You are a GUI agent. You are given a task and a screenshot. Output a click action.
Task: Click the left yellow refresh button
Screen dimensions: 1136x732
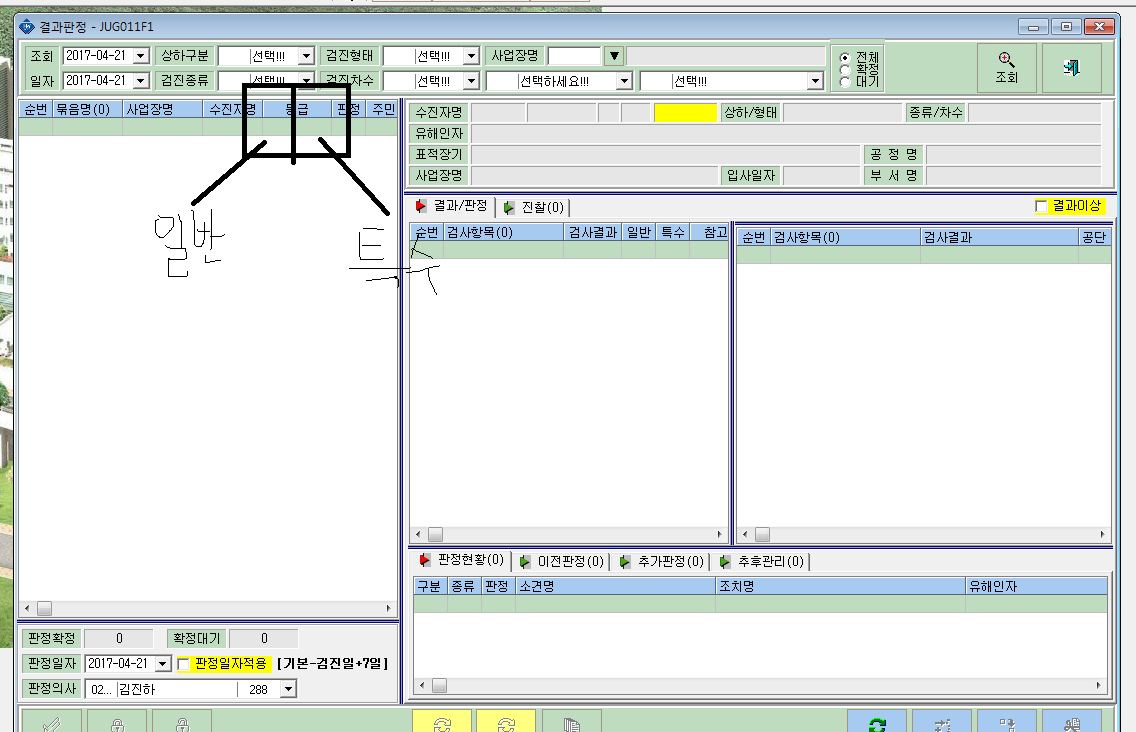442,723
